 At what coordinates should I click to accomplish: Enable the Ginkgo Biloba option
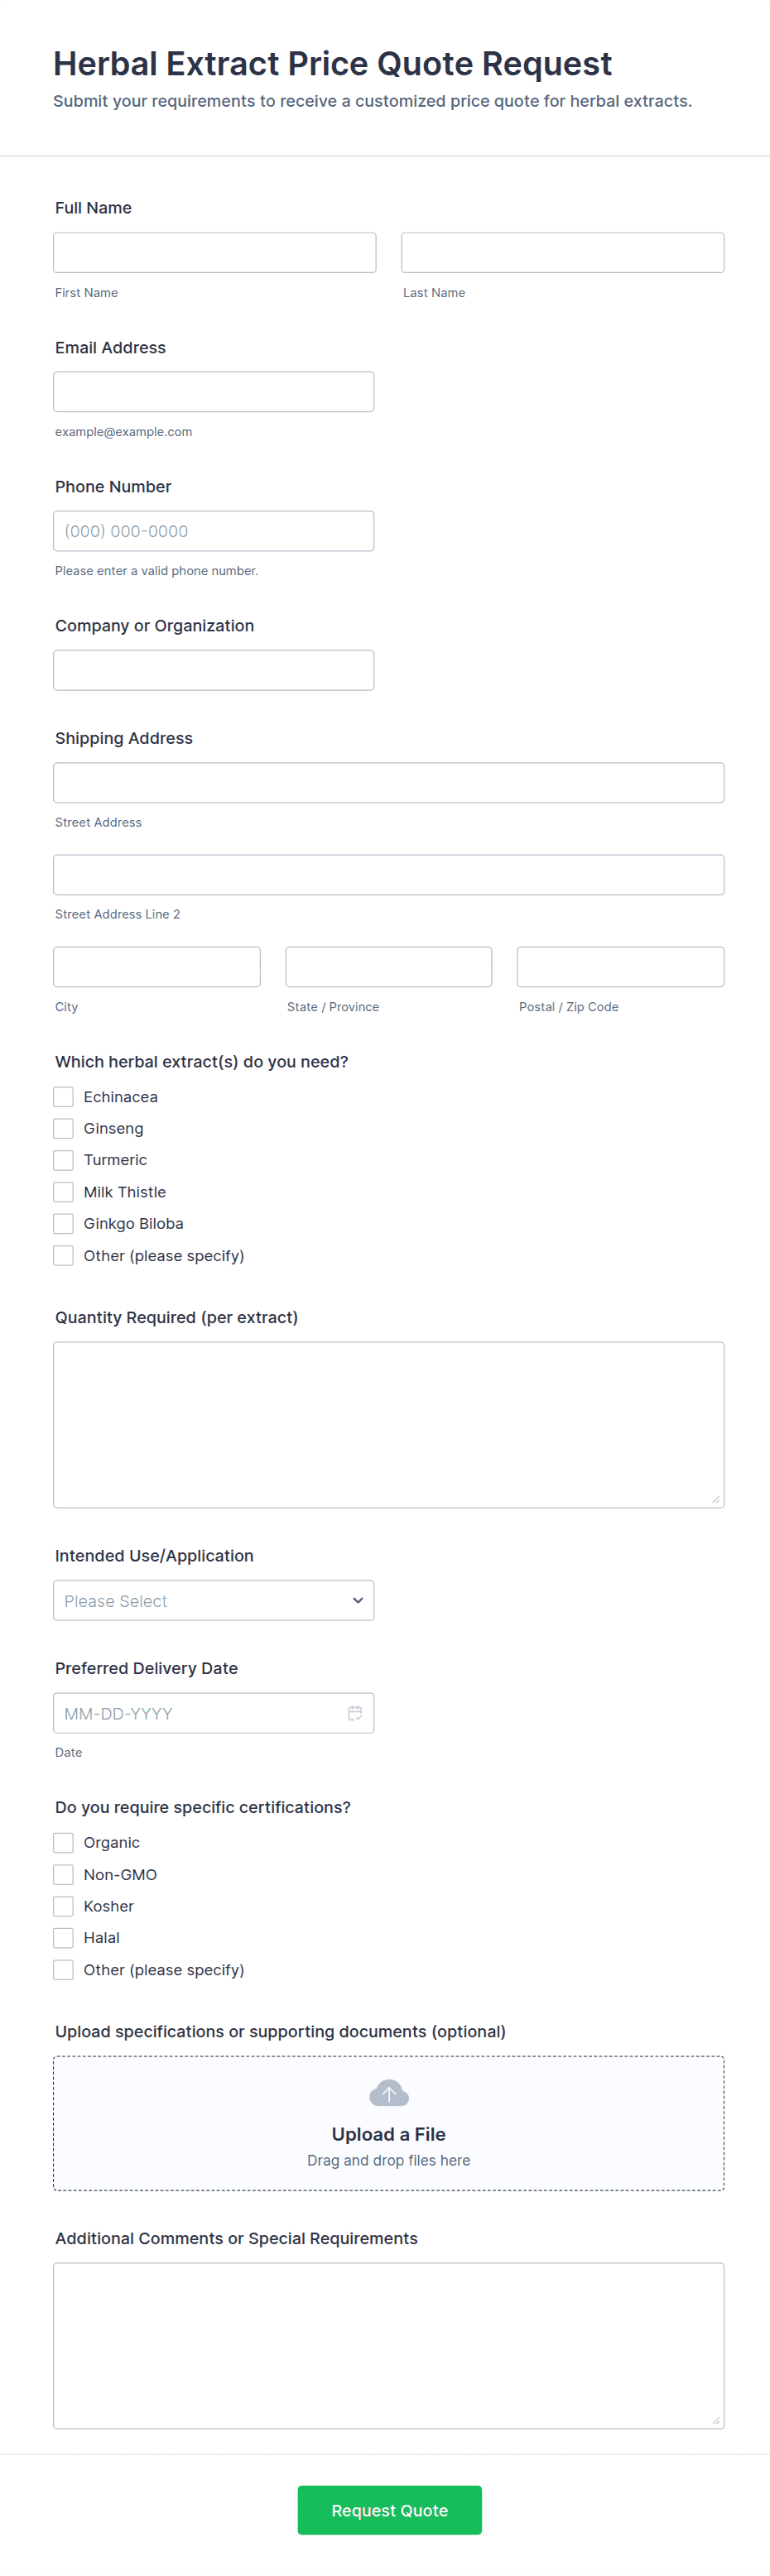click(x=63, y=1224)
